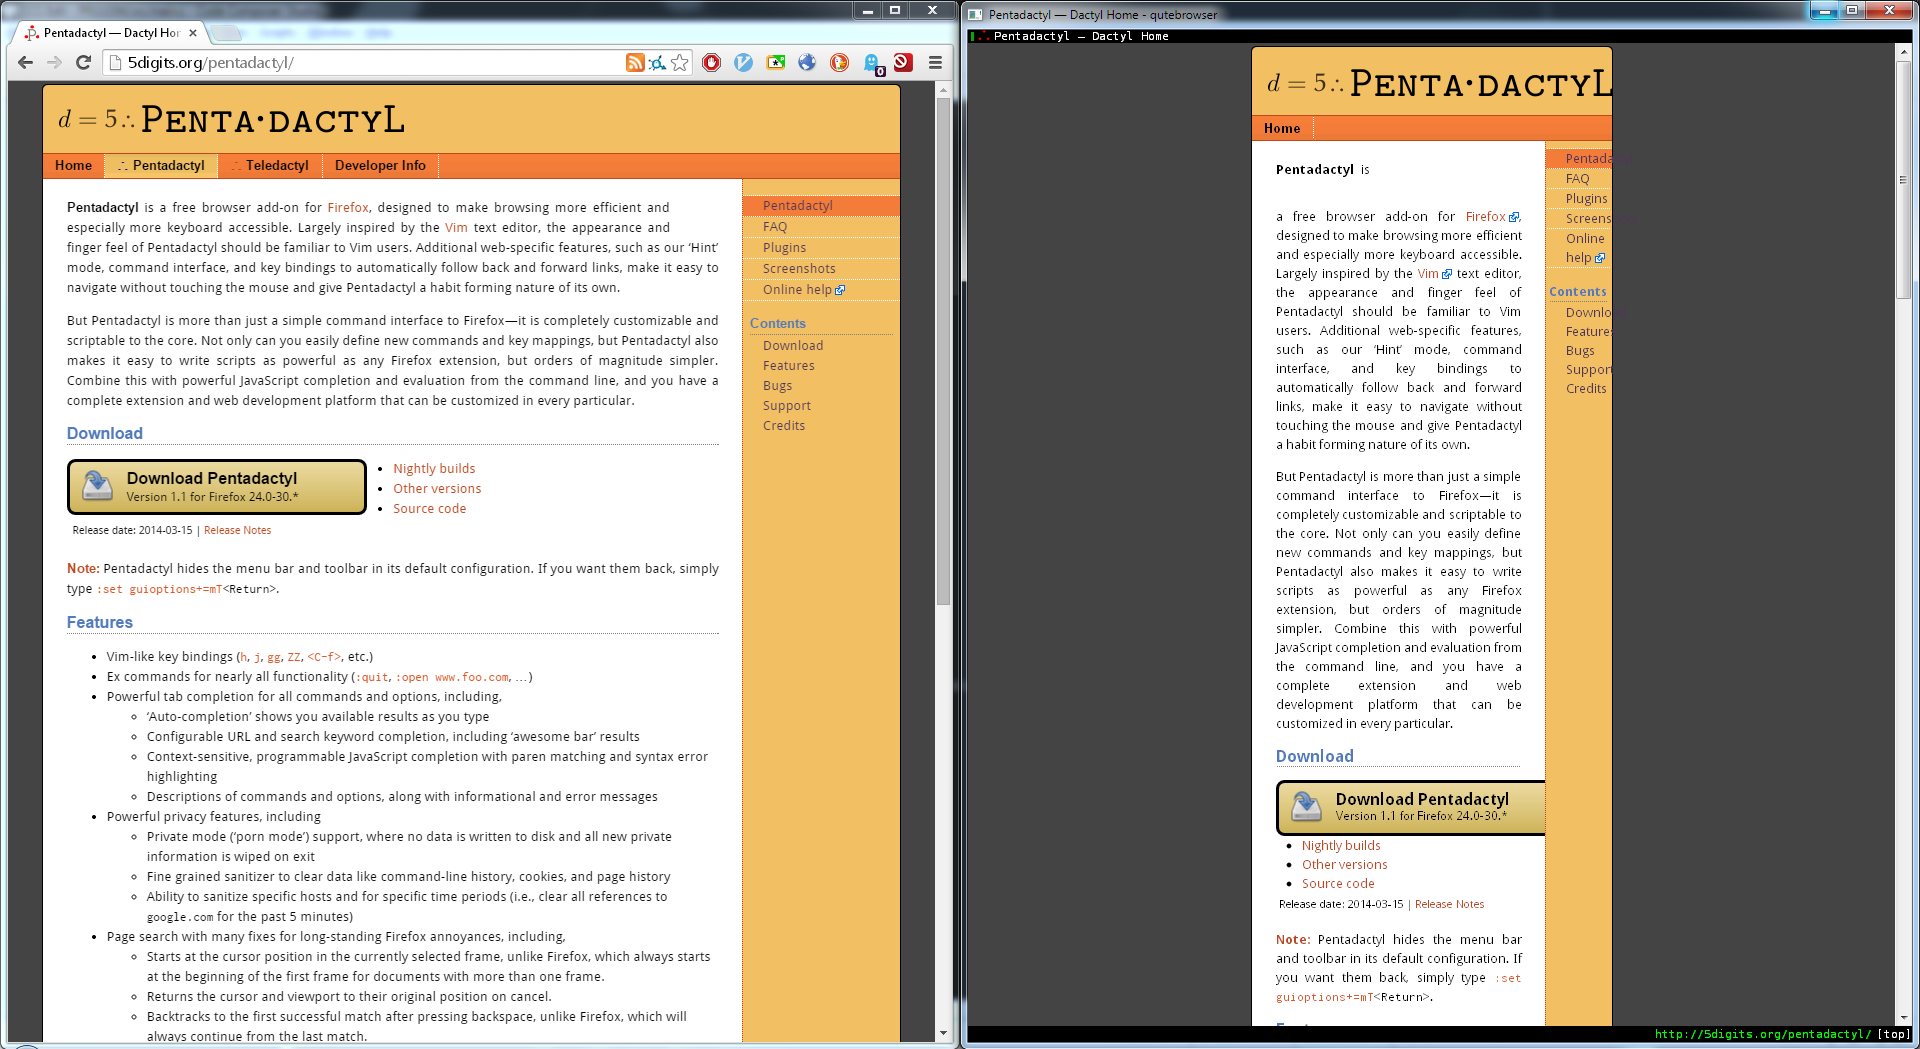The width and height of the screenshot is (1920, 1049).
Task: Open Chrome's hamburger menu
Action: tap(935, 62)
